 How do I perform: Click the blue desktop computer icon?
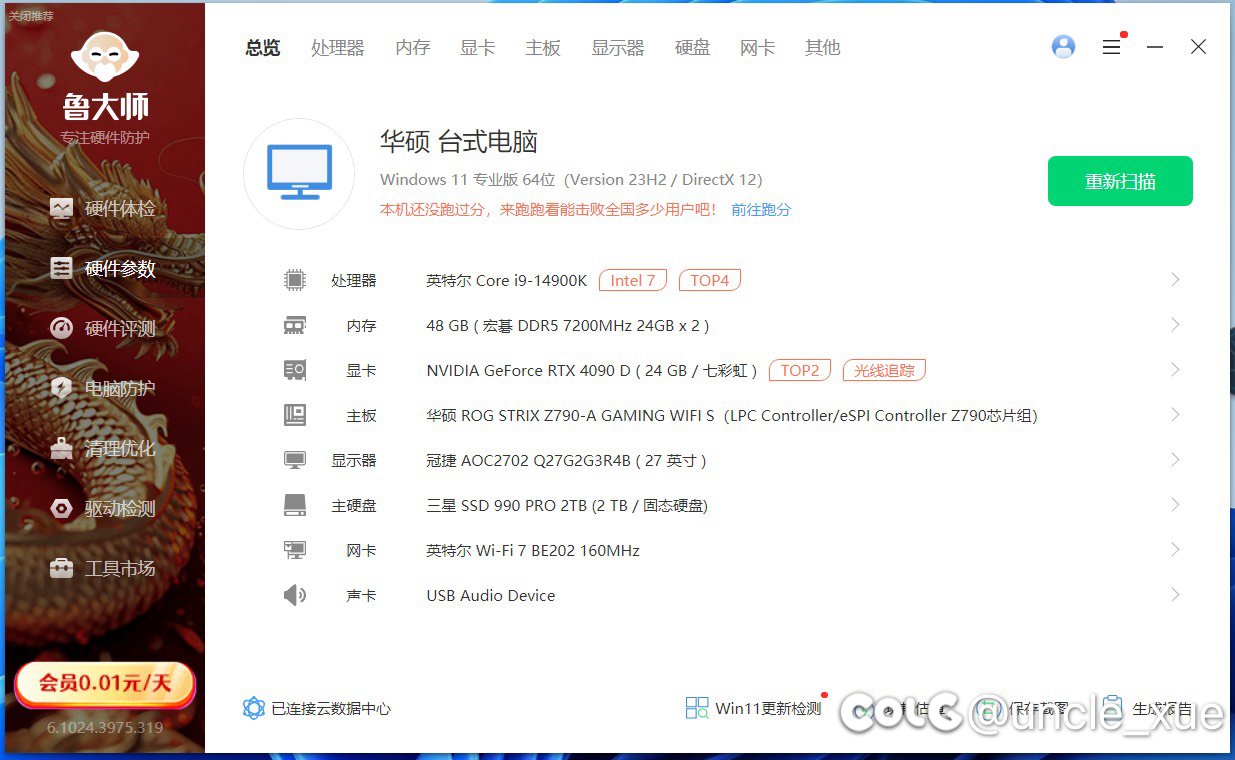[x=299, y=173]
